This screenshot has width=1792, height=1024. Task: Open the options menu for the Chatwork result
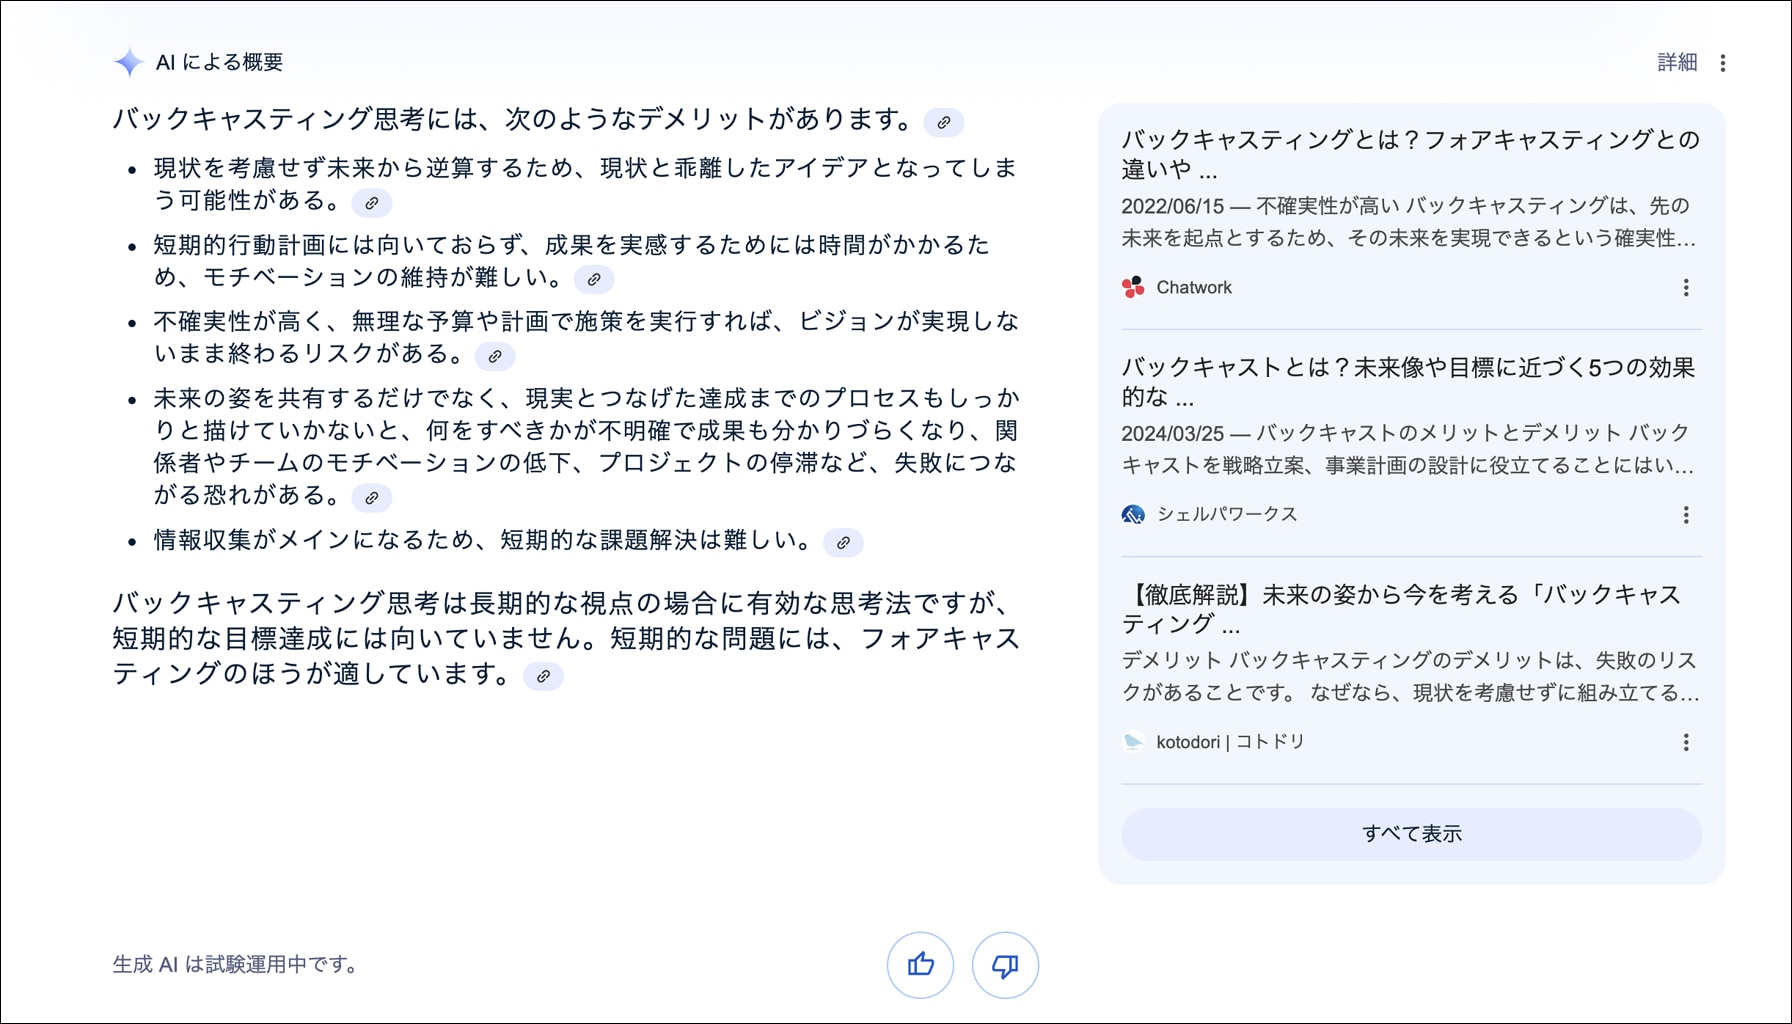[x=1686, y=288]
